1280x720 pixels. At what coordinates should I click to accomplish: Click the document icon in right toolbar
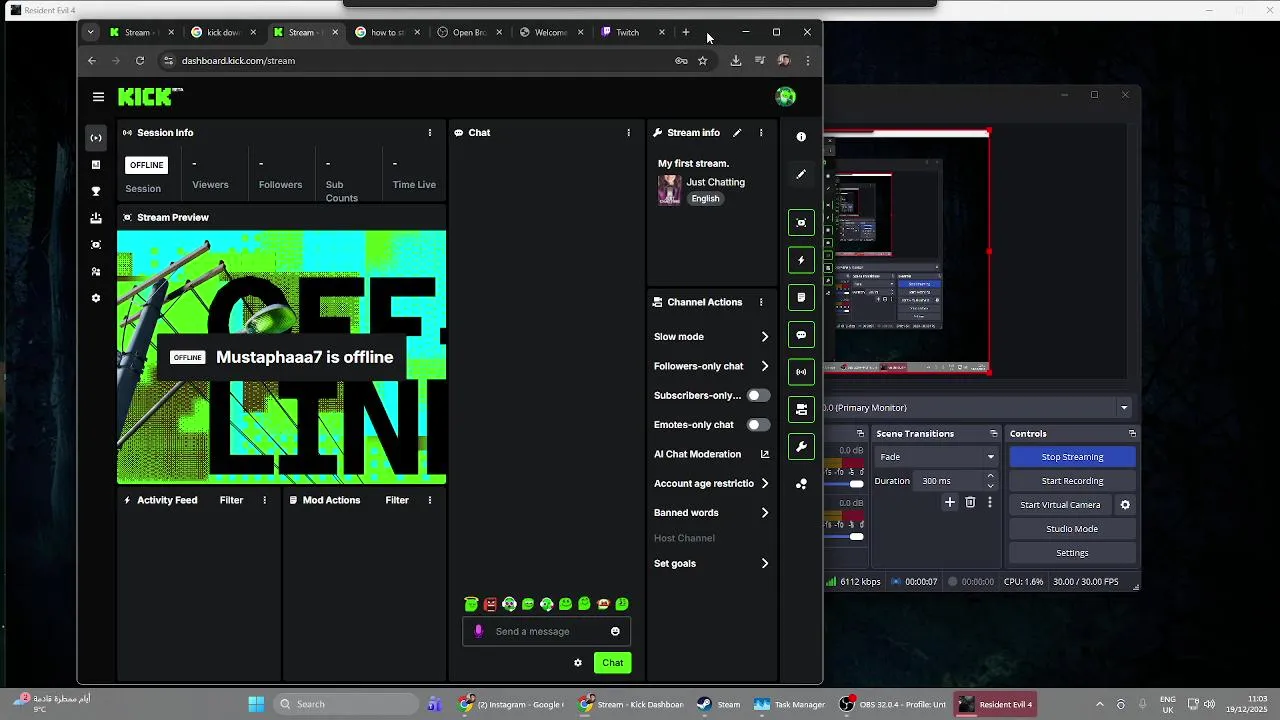[801, 297]
